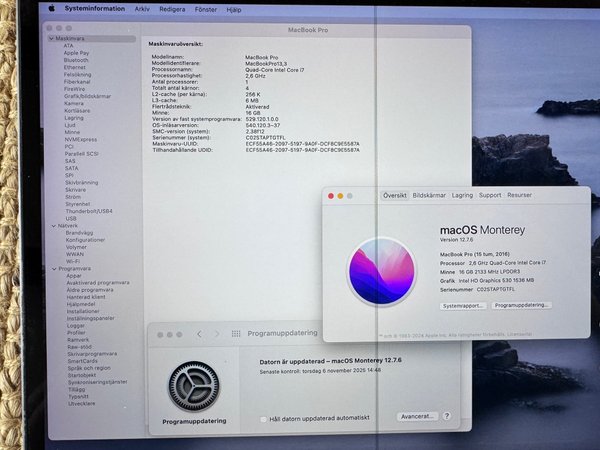Screen dimensions: 600x450
Task: Open the Apple menu
Action: point(52,8)
